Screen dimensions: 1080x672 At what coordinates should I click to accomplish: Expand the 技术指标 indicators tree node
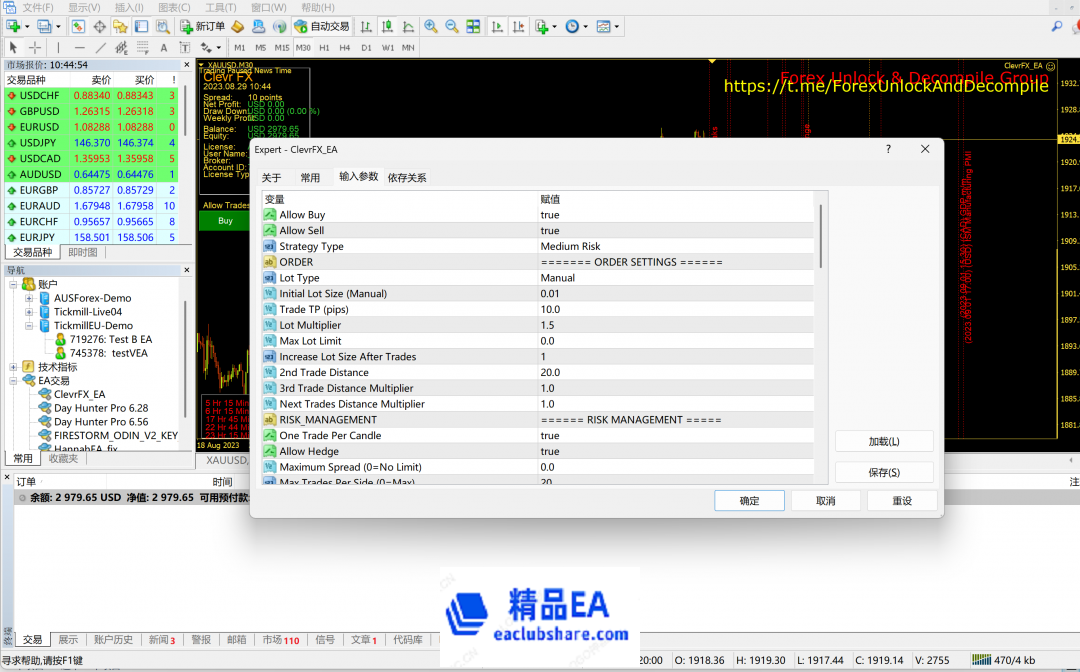pyautogui.click(x=14, y=367)
